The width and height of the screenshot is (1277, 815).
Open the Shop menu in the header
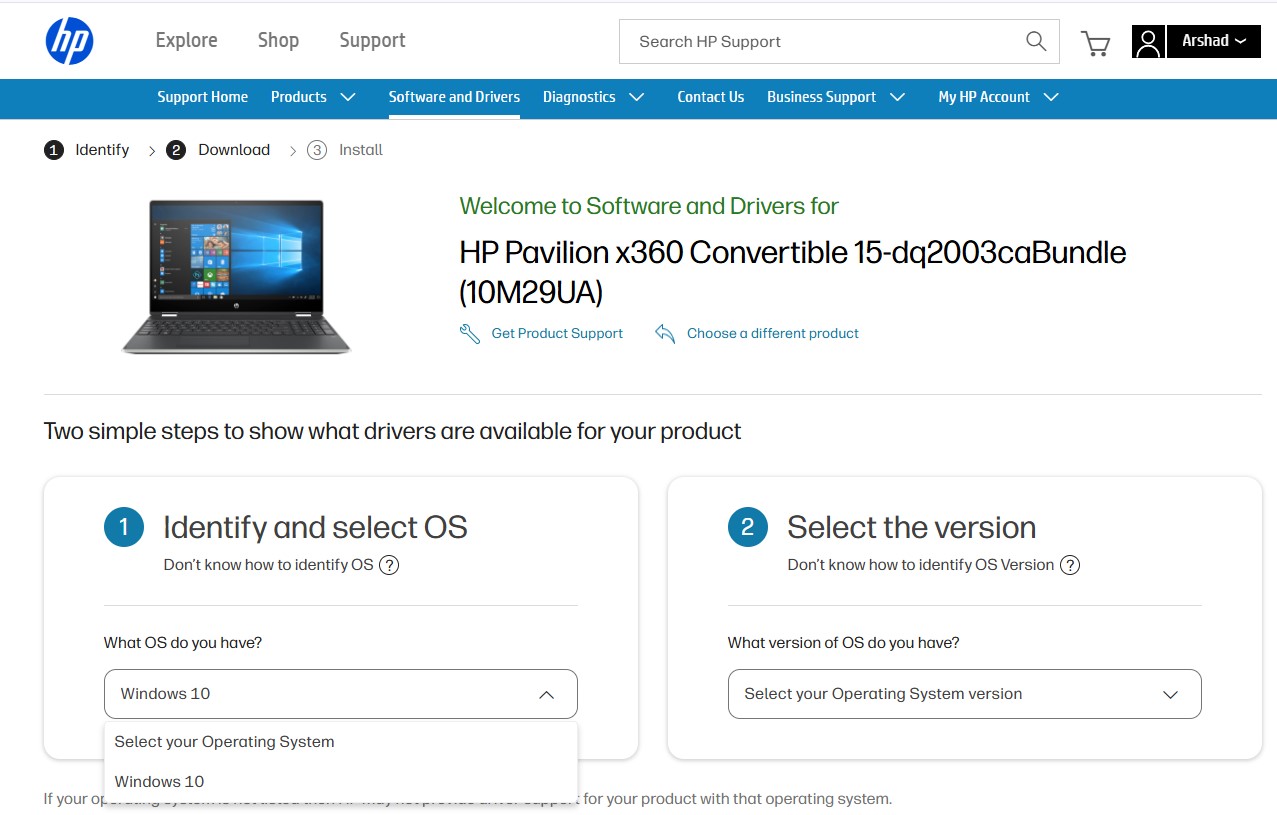[x=277, y=40]
